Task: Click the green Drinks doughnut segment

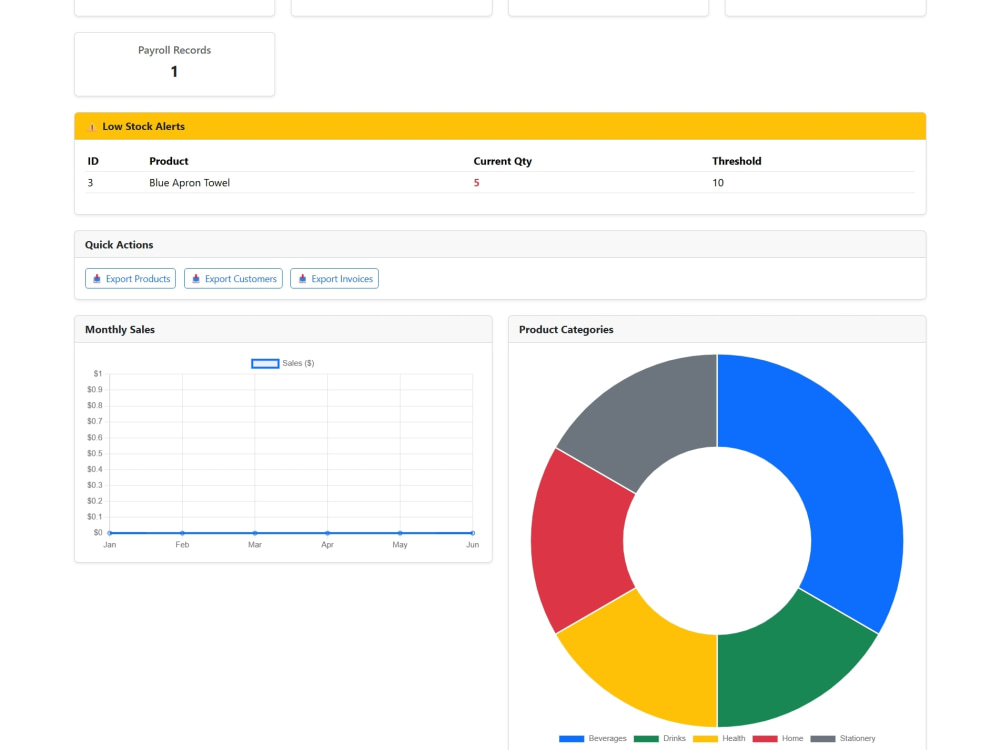Action: click(x=788, y=663)
